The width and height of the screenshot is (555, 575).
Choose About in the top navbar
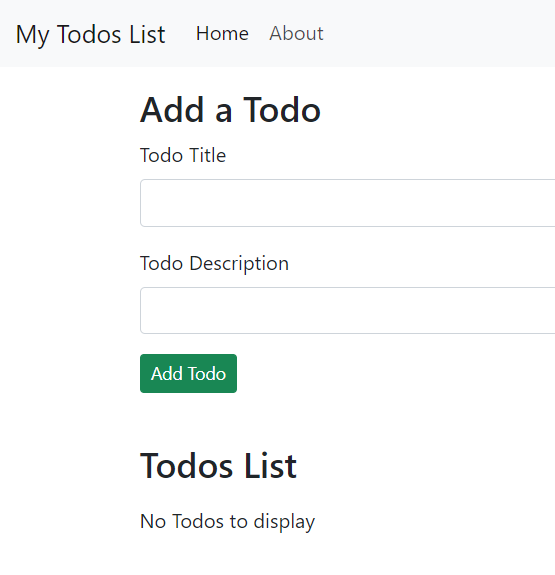[296, 33]
